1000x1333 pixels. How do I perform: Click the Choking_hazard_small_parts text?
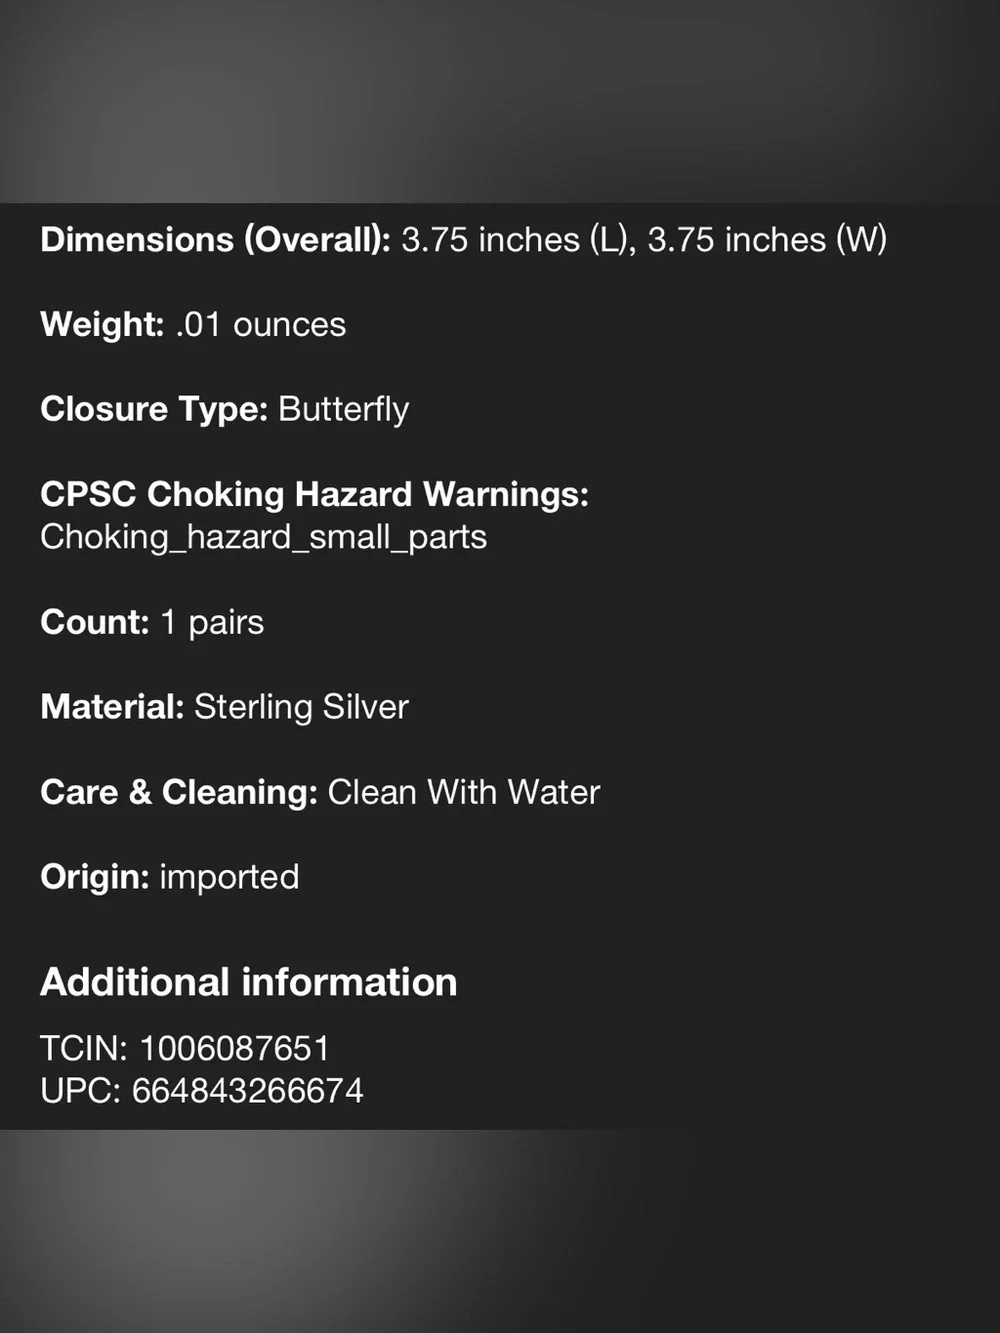point(264,538)
